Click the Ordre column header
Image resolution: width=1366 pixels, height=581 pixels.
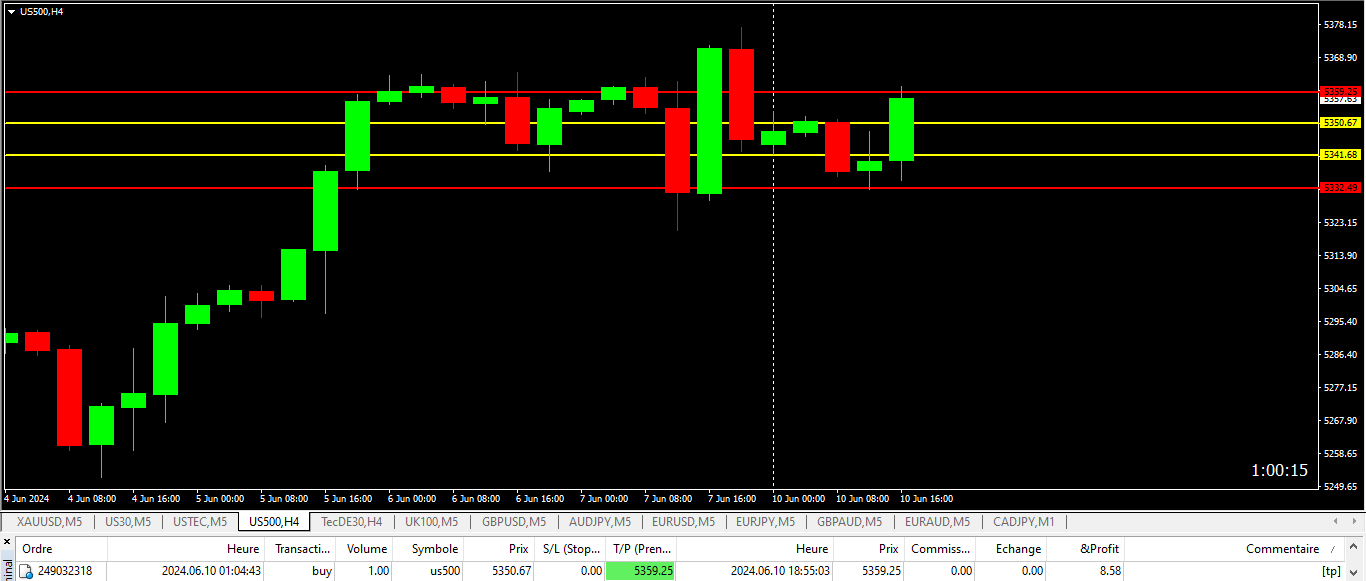(x=38, y=549)
